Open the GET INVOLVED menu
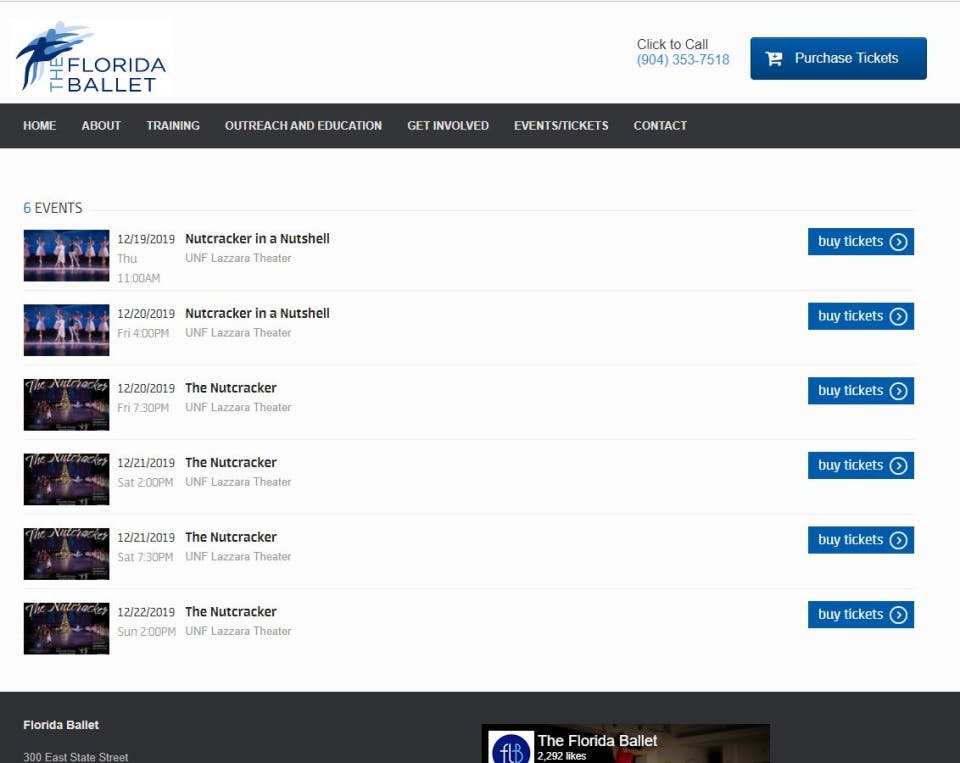The height and width of the screenshot is (763, 960). tap(448, 126)
